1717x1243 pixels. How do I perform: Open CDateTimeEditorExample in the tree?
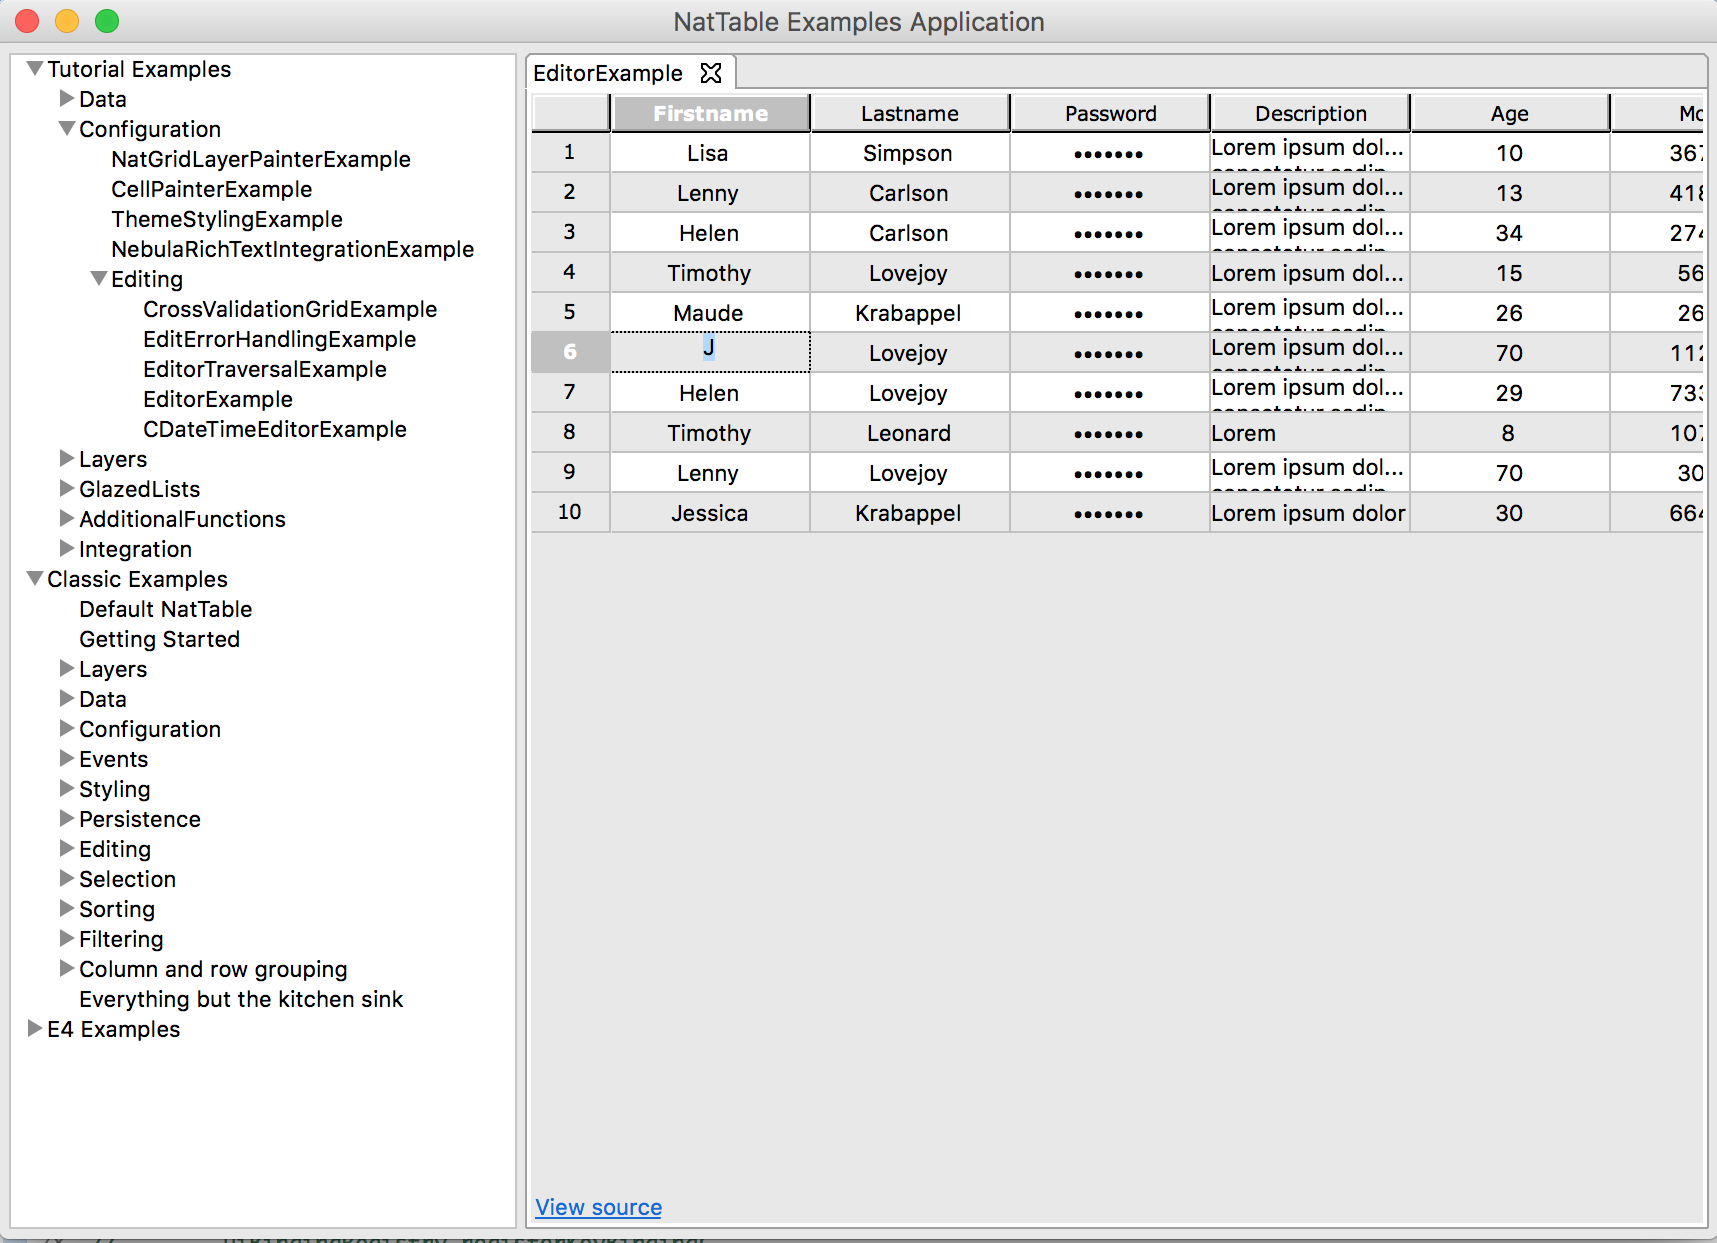pos(275,429)
